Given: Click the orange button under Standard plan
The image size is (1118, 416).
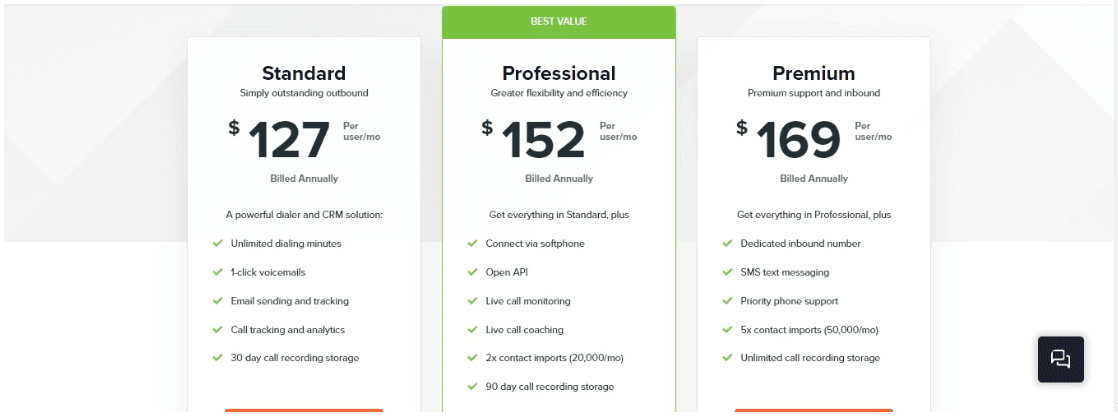Looking at the screenshot, I should (304, 412).
